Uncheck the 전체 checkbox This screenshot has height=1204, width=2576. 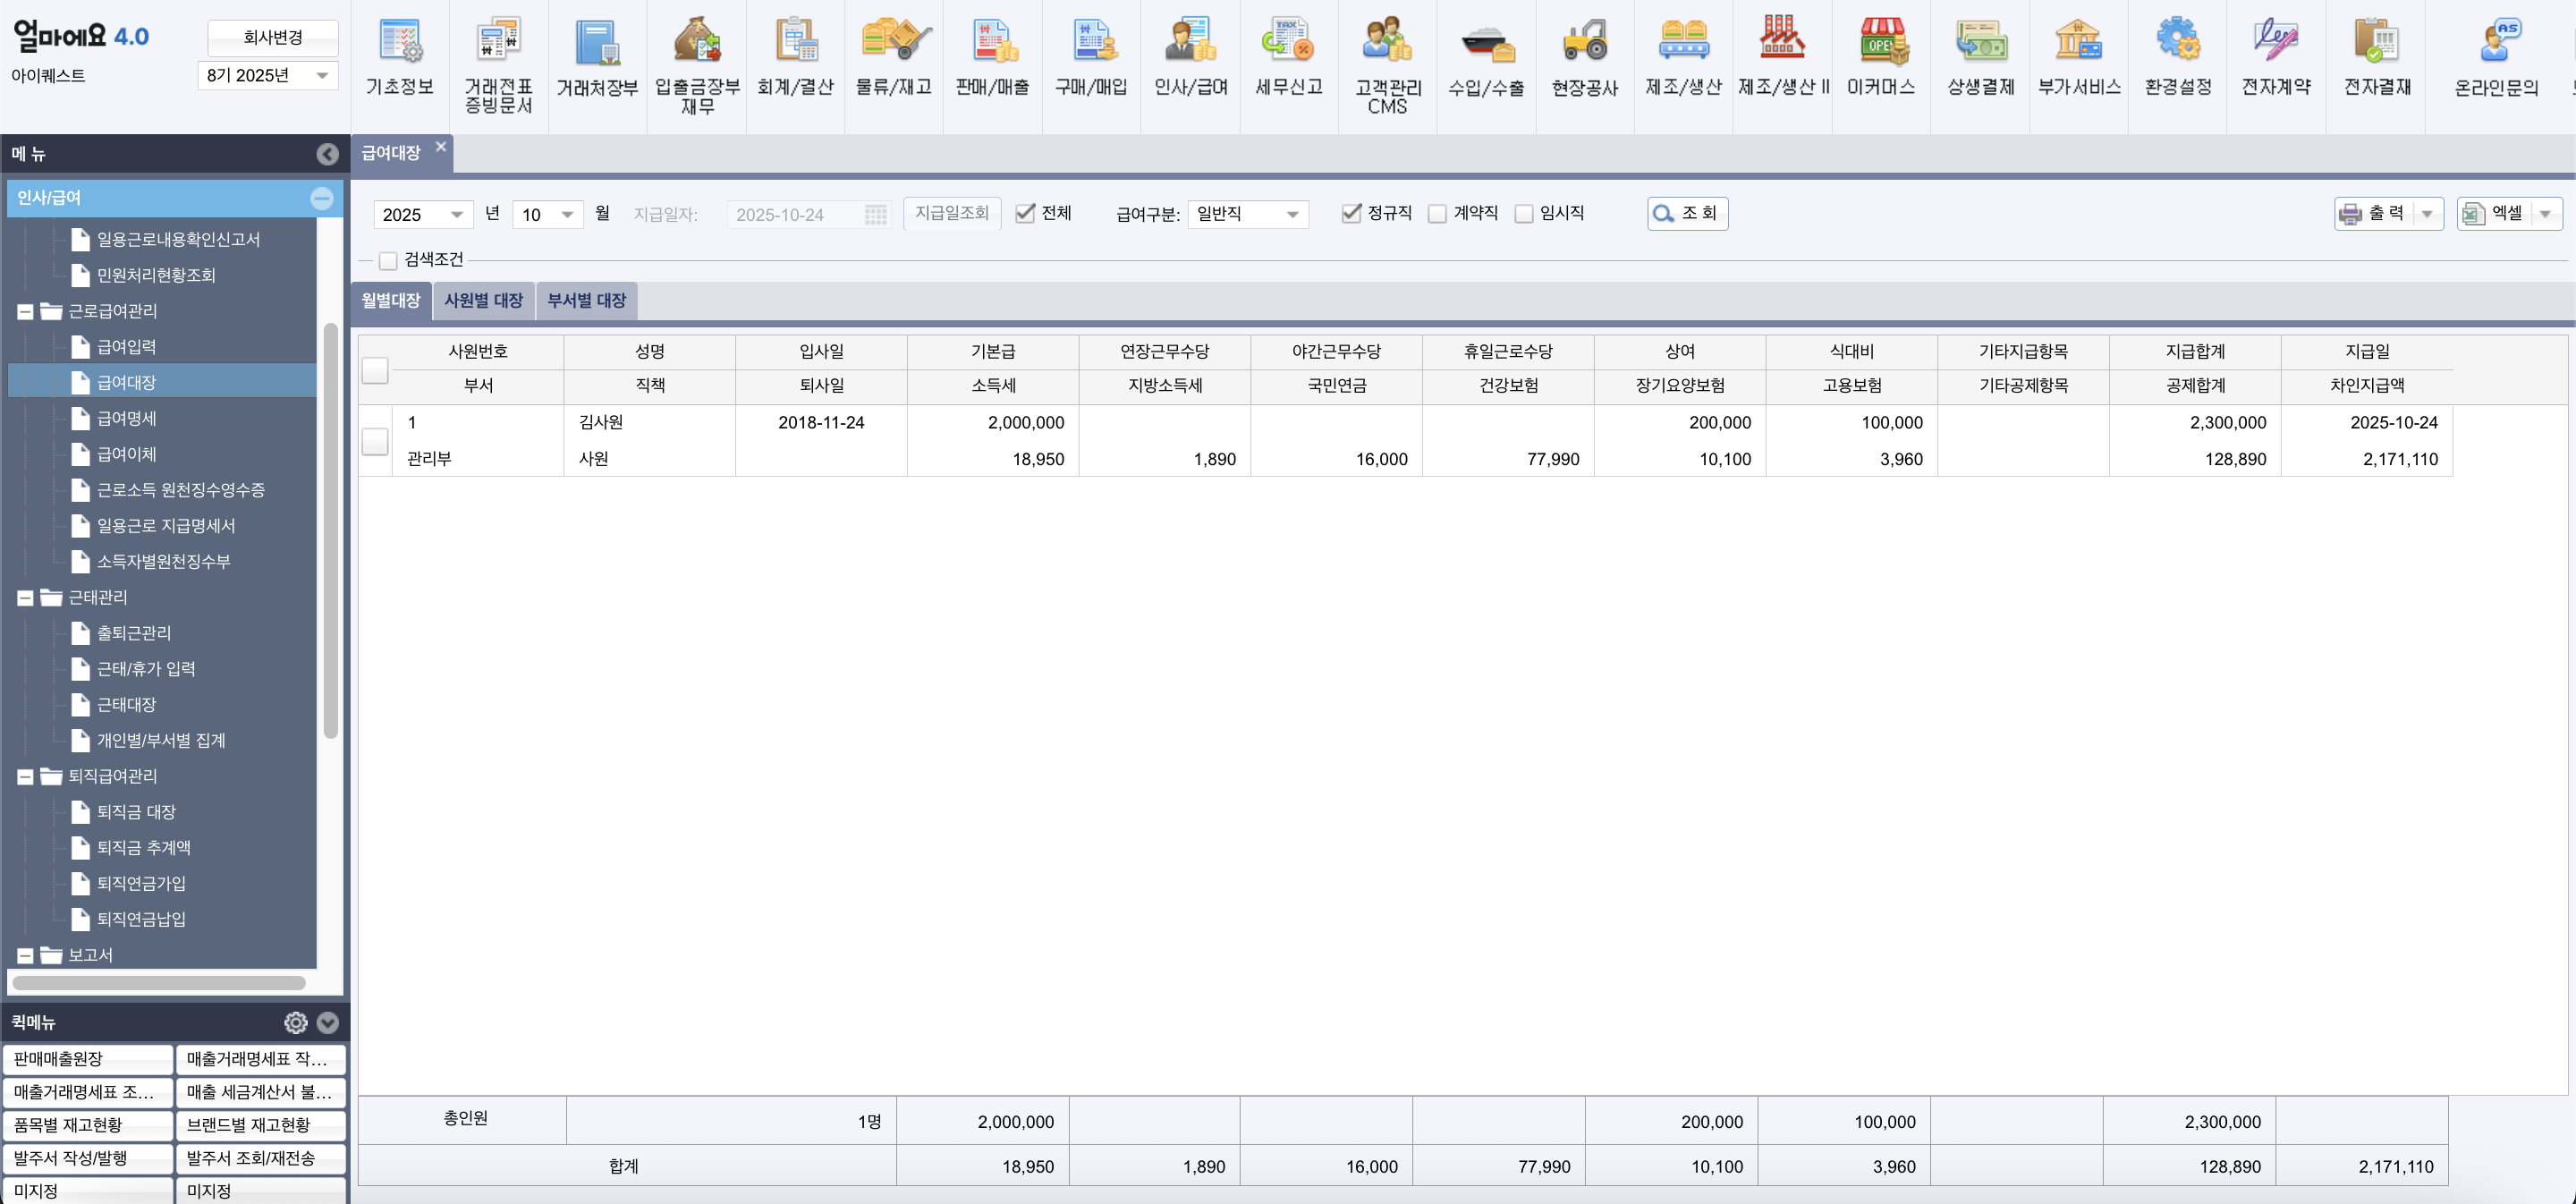pos(1025,213)
